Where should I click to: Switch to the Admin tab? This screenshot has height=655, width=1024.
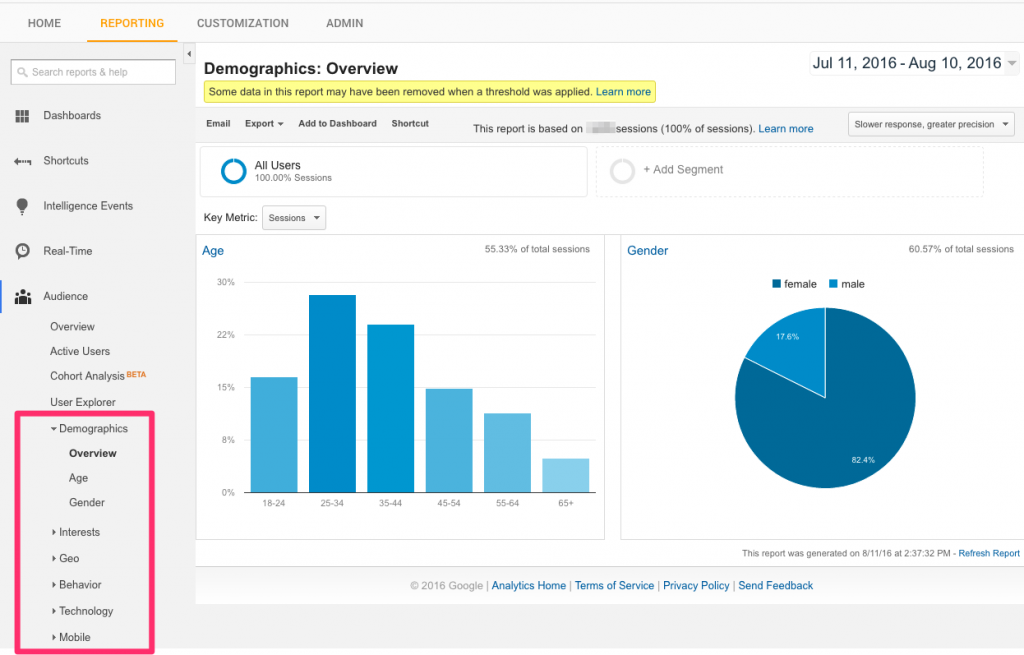tap(345, 24)
